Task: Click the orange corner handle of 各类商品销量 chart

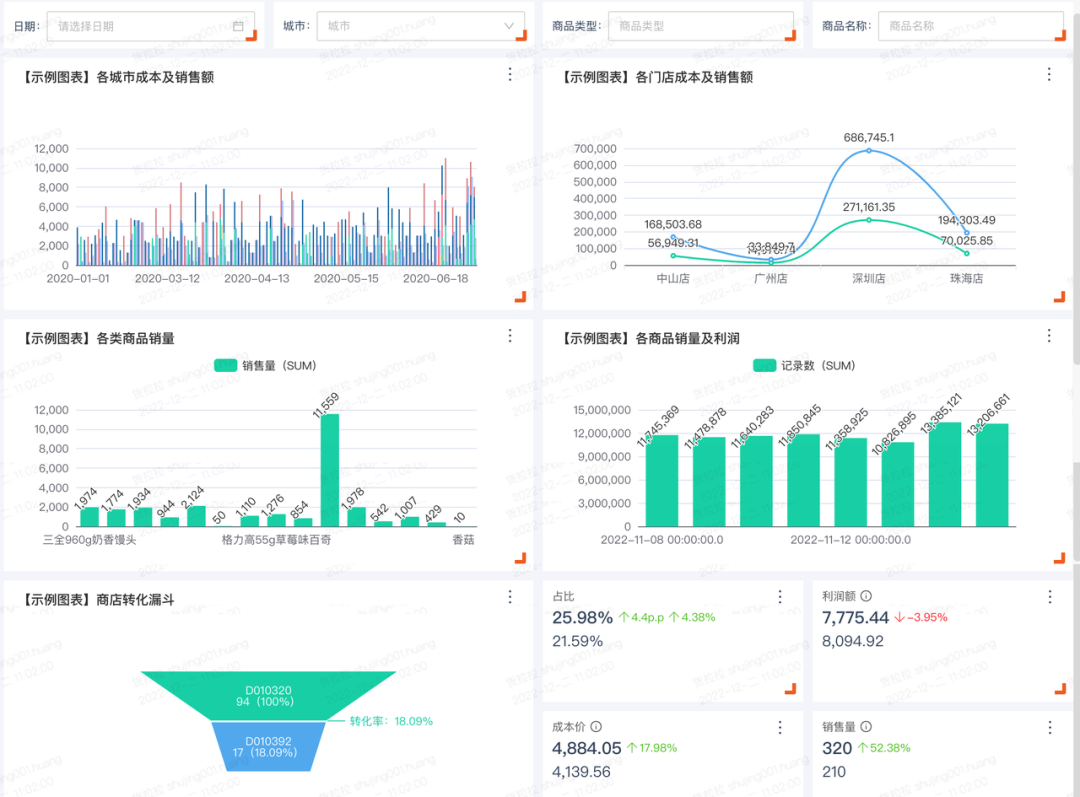Action: 521,558
